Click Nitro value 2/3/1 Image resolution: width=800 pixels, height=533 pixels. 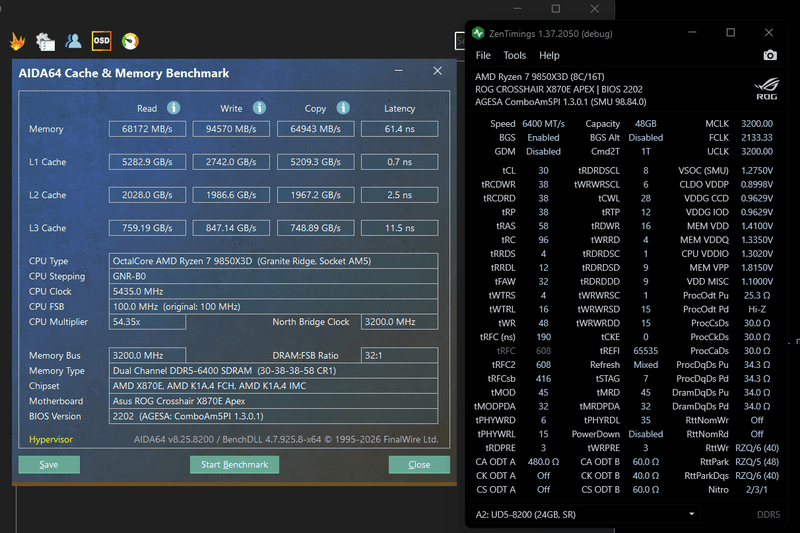(757, 490)
